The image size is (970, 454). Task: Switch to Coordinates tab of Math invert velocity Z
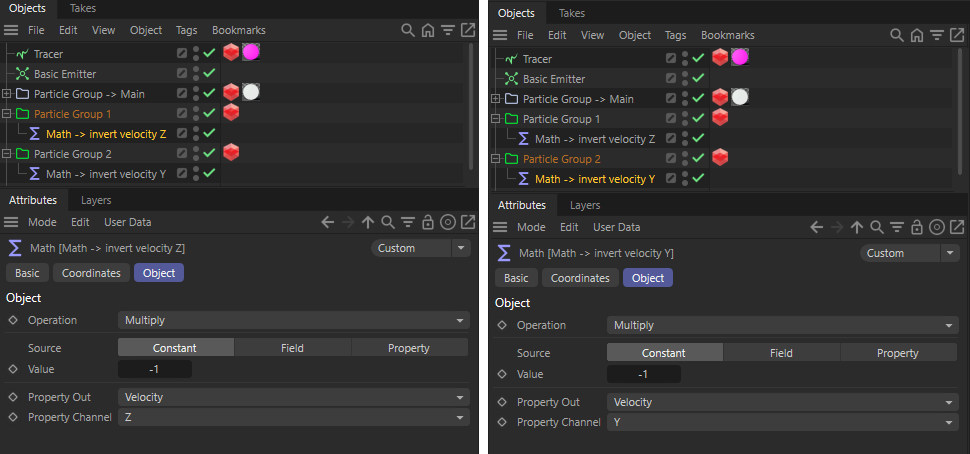[91, 273]
